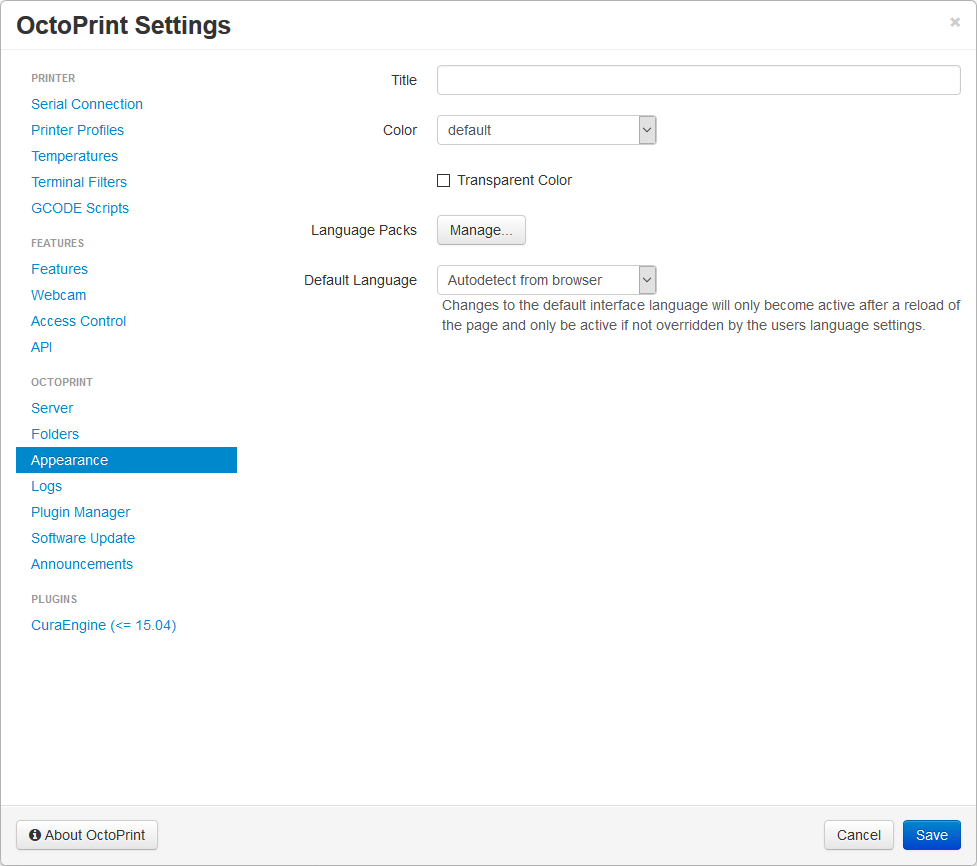Select the Appearance sidebar item
The image size is (977, 866).
[x=126, y=460]
